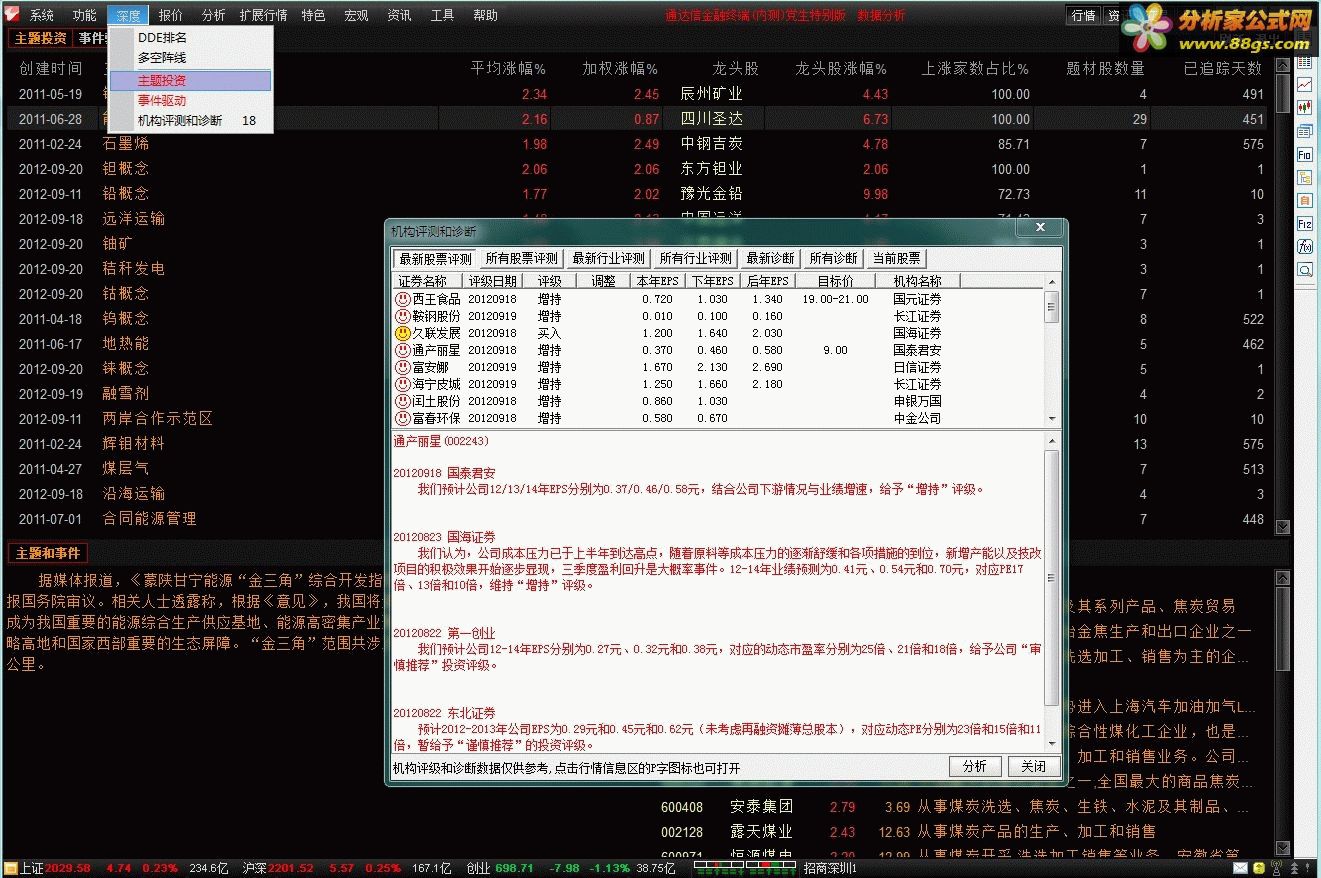This screenshot has height=878, width=1321.
Task: Open the 分析 menu in menu bar
Action: tap(213, 15)
